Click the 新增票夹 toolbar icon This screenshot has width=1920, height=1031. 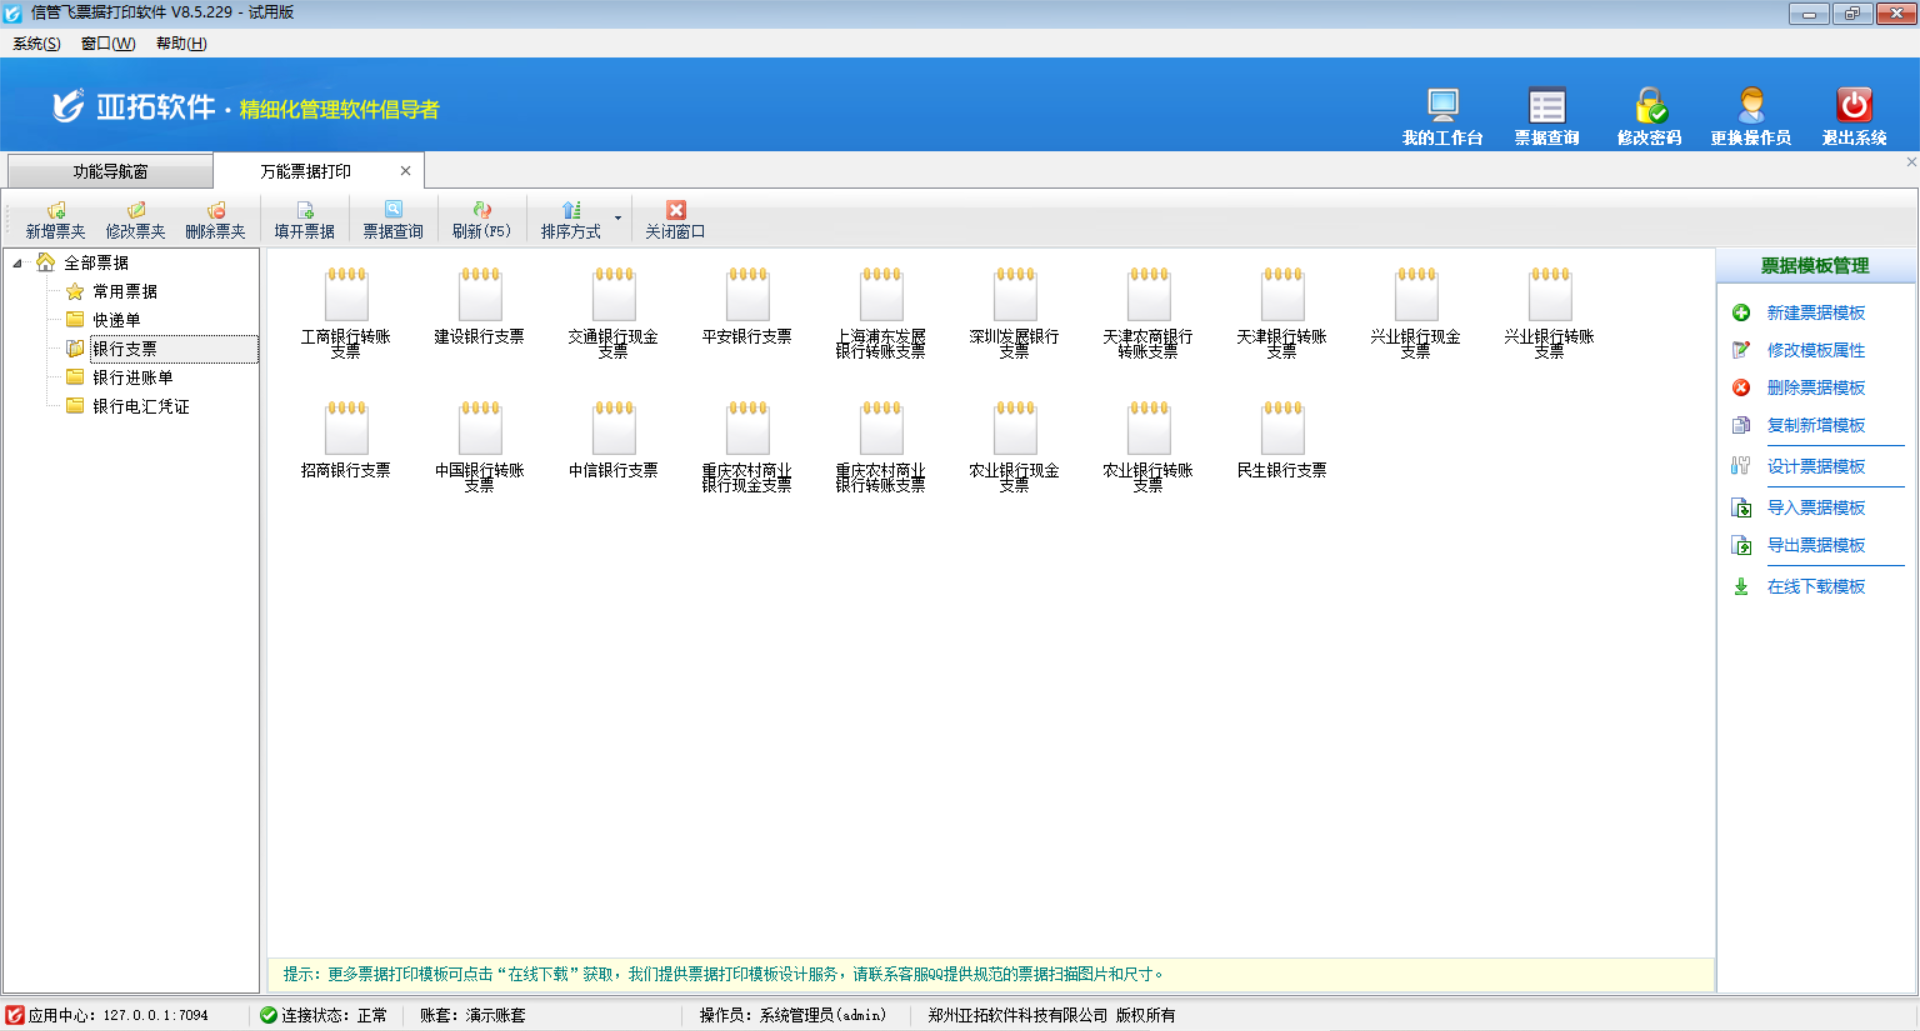(x=56, y=211)
